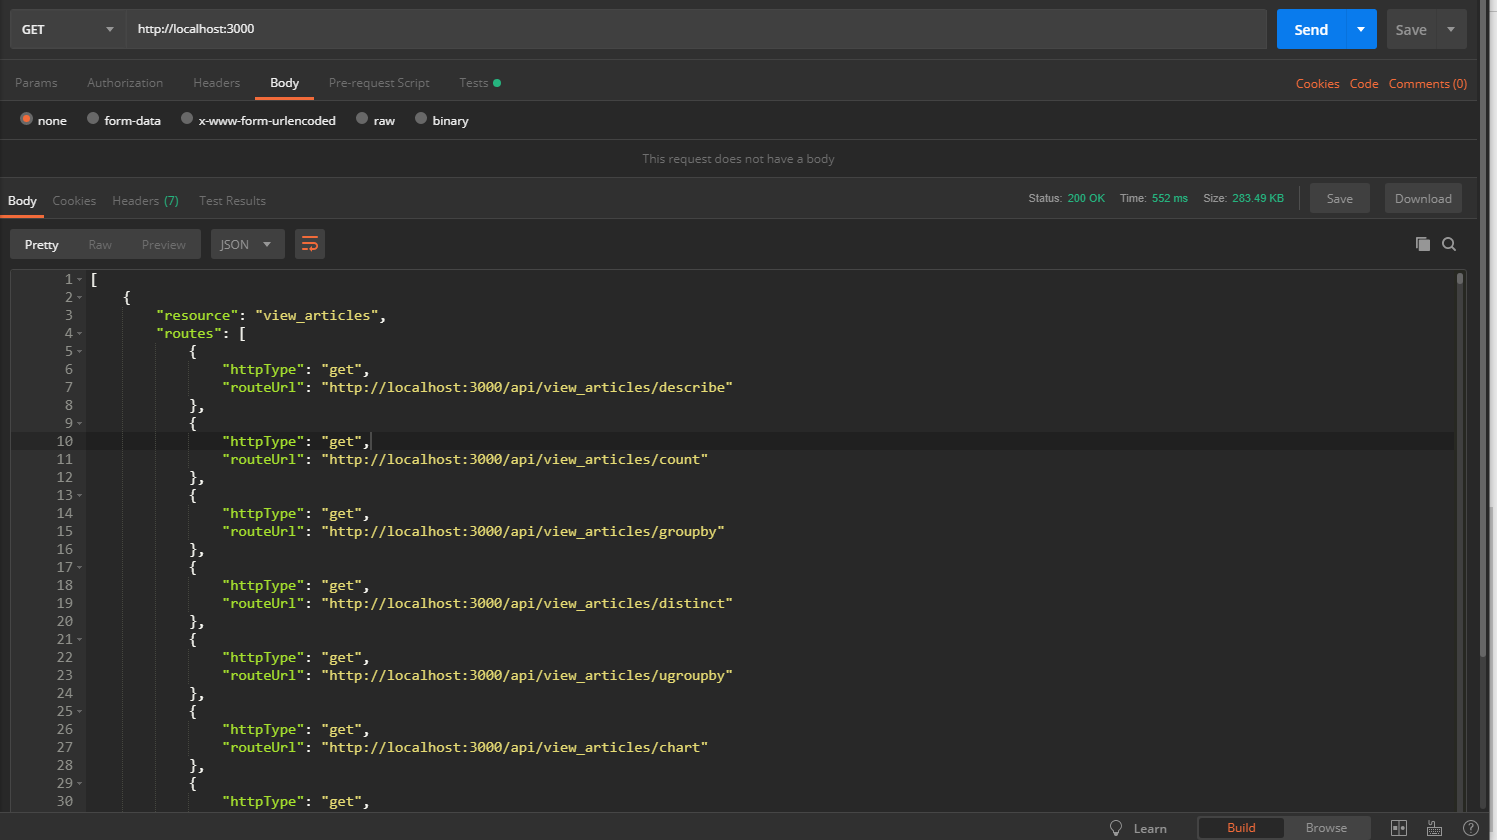
Task: Open the Pre-request Script tab
Action: pyautogui.click(x=379, y=83)
